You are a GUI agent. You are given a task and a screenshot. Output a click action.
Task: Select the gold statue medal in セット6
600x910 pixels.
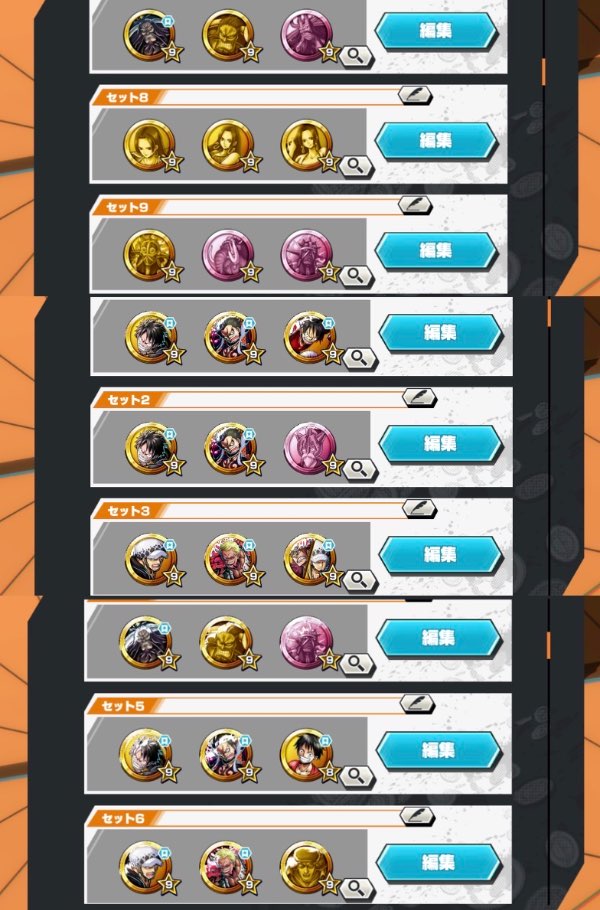click(x=307, y=867)
